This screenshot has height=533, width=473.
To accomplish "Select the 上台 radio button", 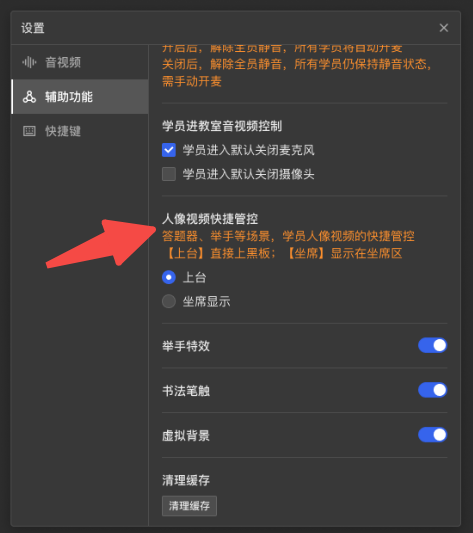I will [x=169, y=277].
